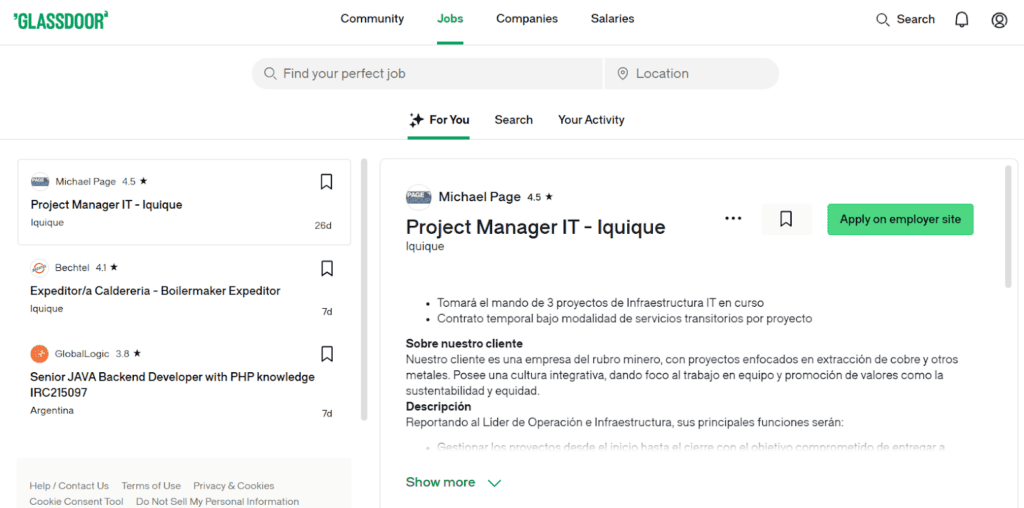Click GlobalLogic company name in list
The width and height of the screenshot is (1024, 508).
[x=83, y=354]
